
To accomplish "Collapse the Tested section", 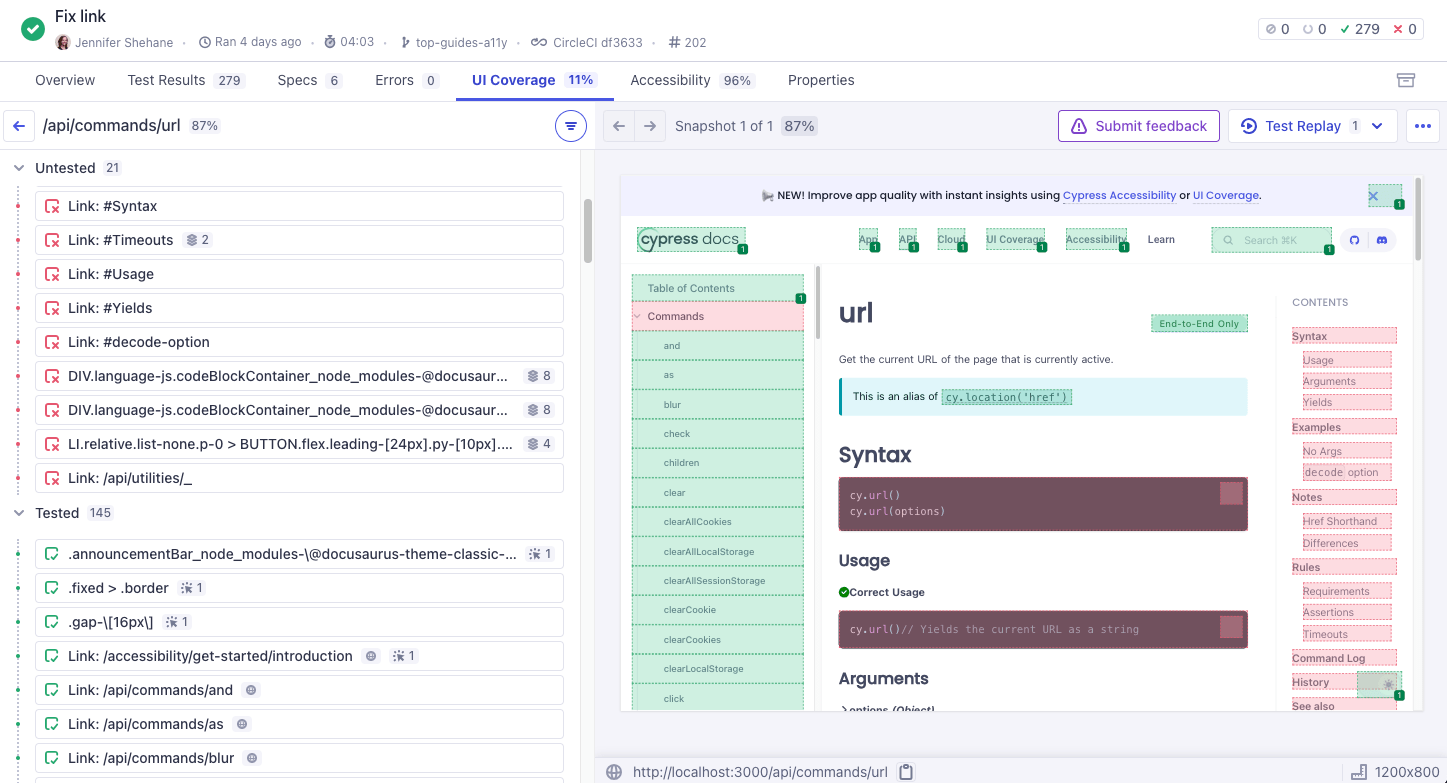I will coord(19,513).
